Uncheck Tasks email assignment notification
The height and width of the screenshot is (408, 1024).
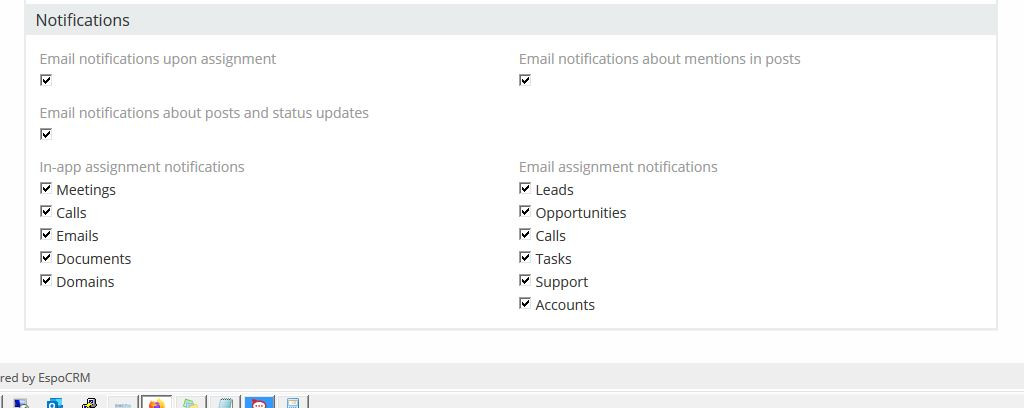pos(525,258)
